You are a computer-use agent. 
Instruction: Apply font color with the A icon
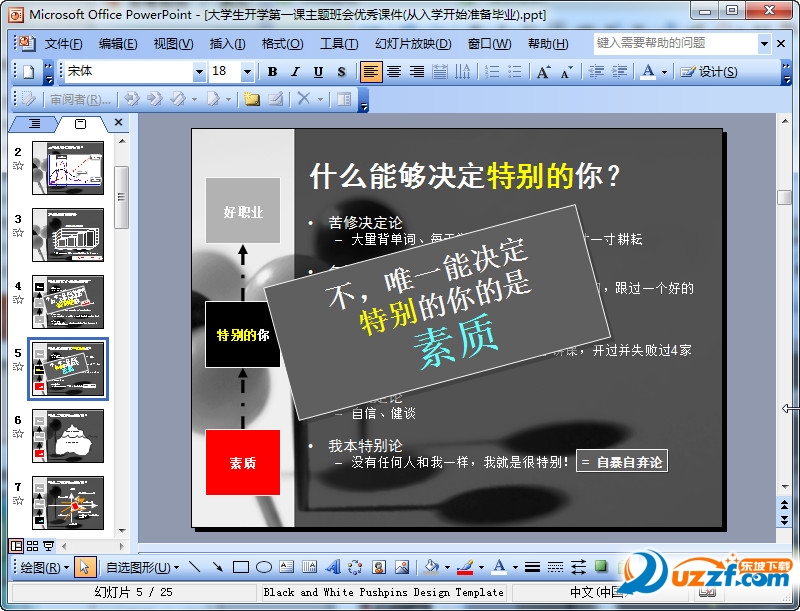pyautogui.click(x=648, y=72)
